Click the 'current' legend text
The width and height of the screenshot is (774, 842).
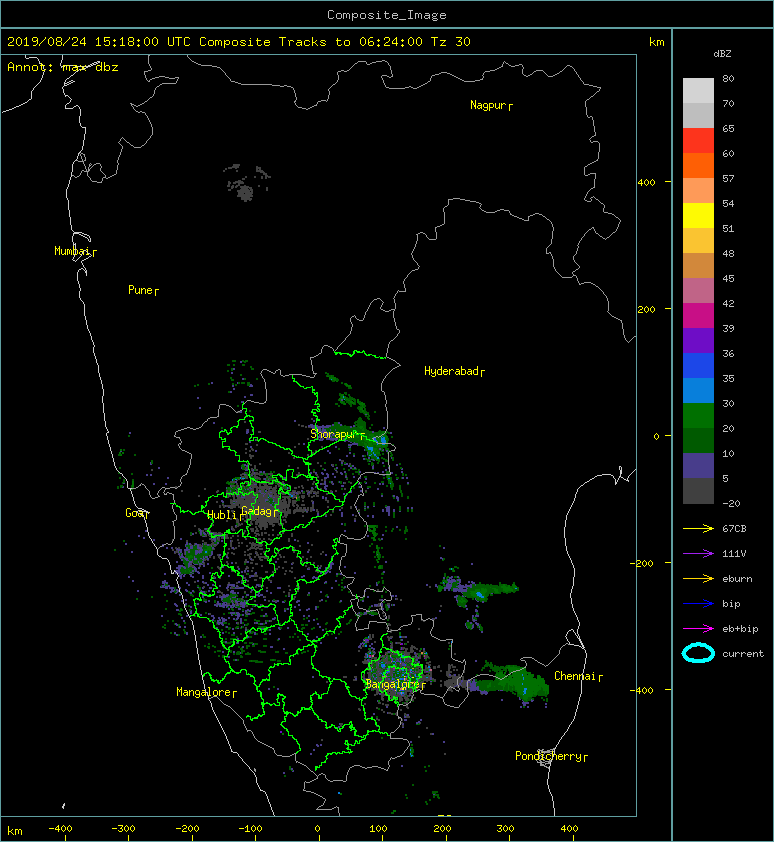(743, 654)
